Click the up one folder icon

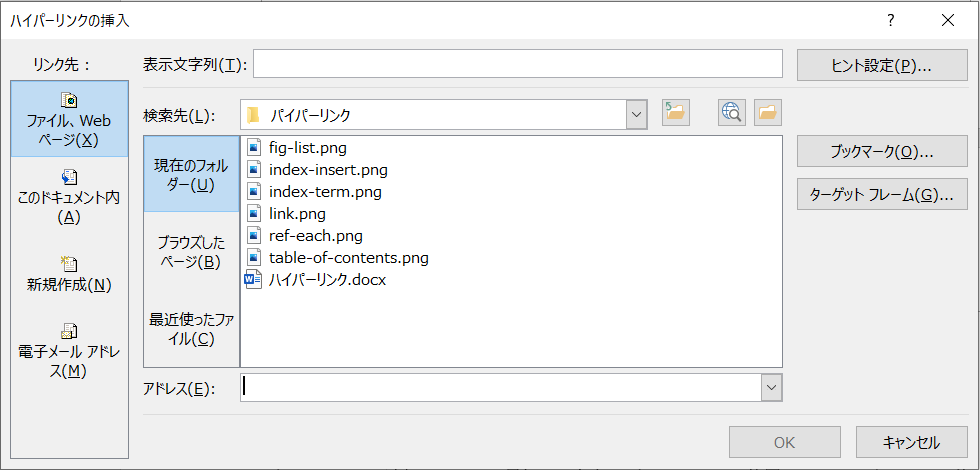tap(676, 114)
